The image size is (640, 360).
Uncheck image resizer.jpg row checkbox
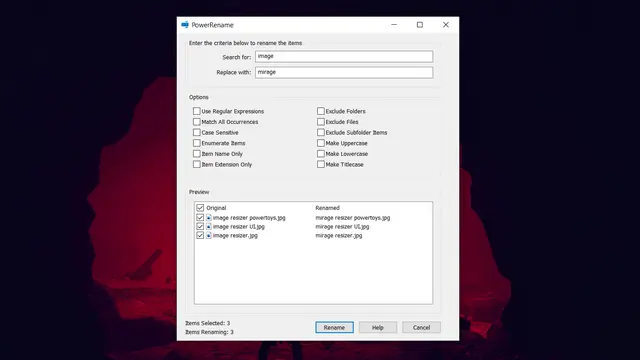click(x=200, y=236)
